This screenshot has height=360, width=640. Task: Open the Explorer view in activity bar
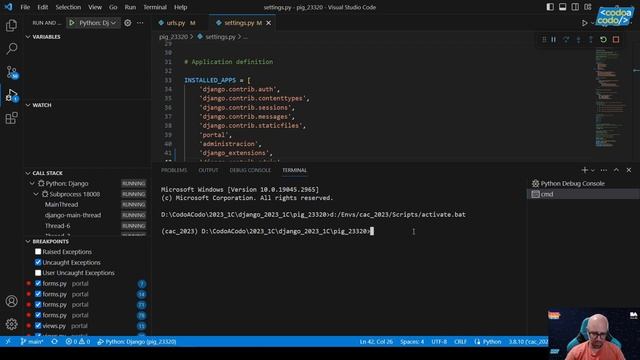point(11,26)
